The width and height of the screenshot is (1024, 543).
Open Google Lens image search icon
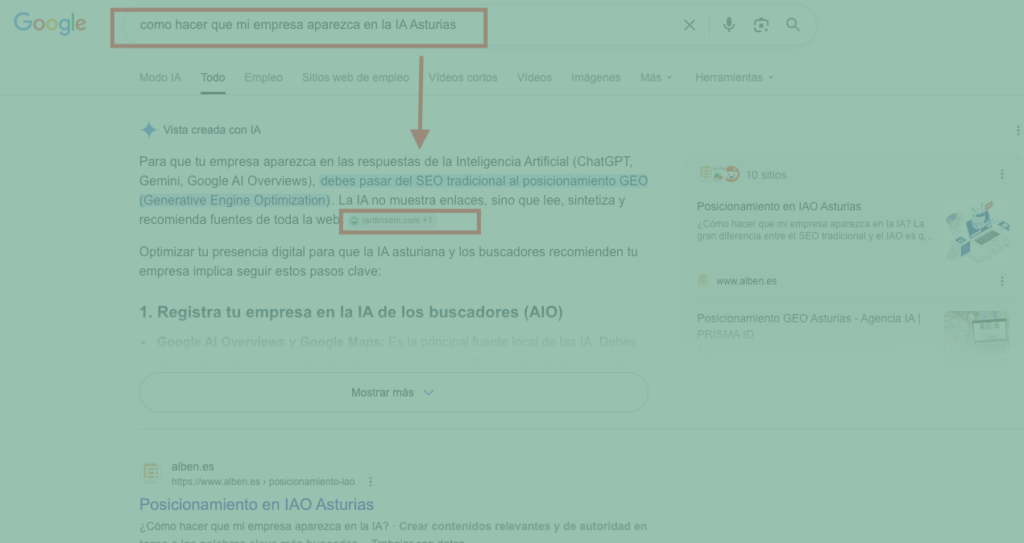click(761, 25)
